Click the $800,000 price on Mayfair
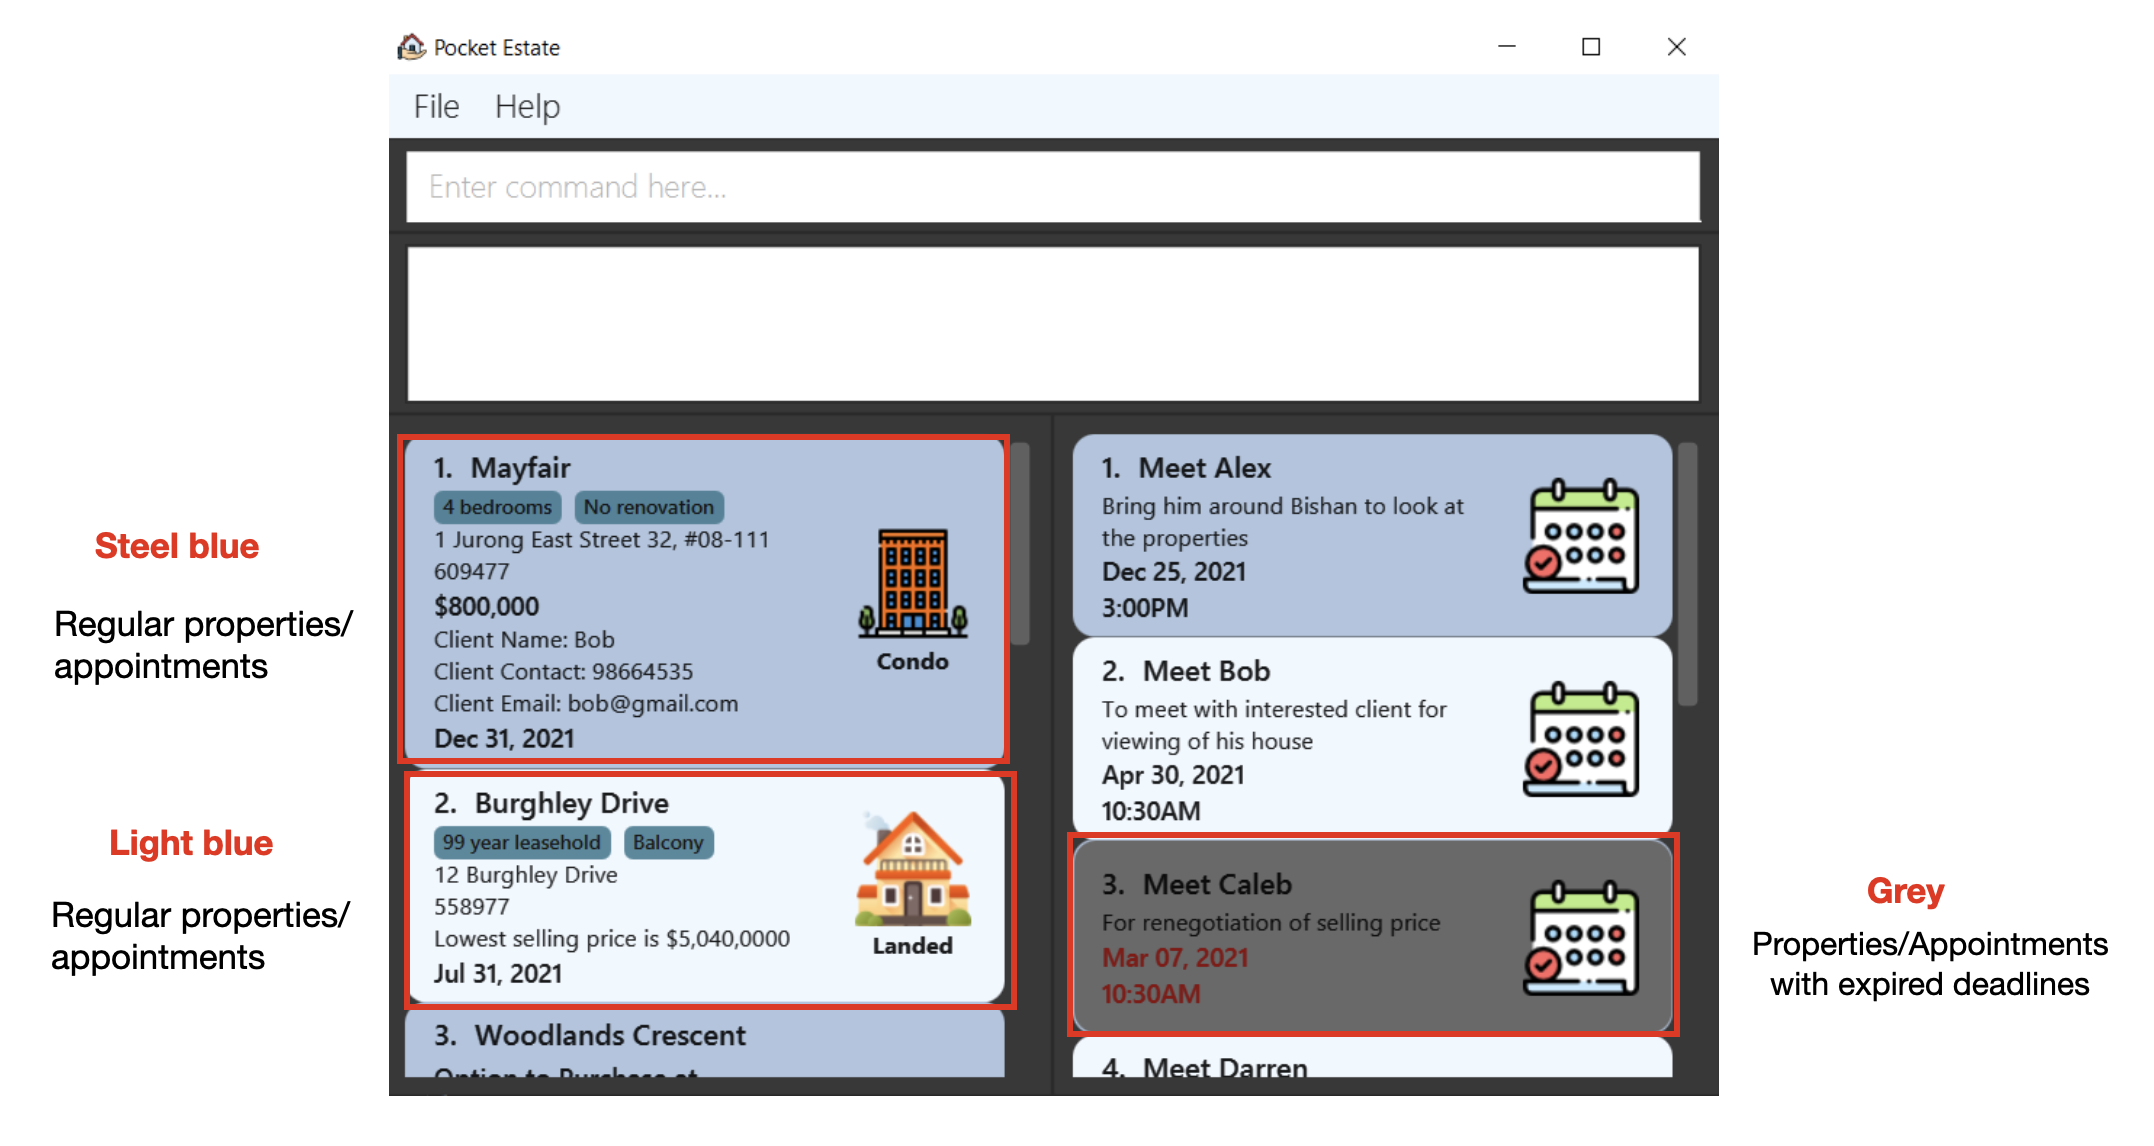This screenshot has height=1146, width=2154. tap(486, 606)
